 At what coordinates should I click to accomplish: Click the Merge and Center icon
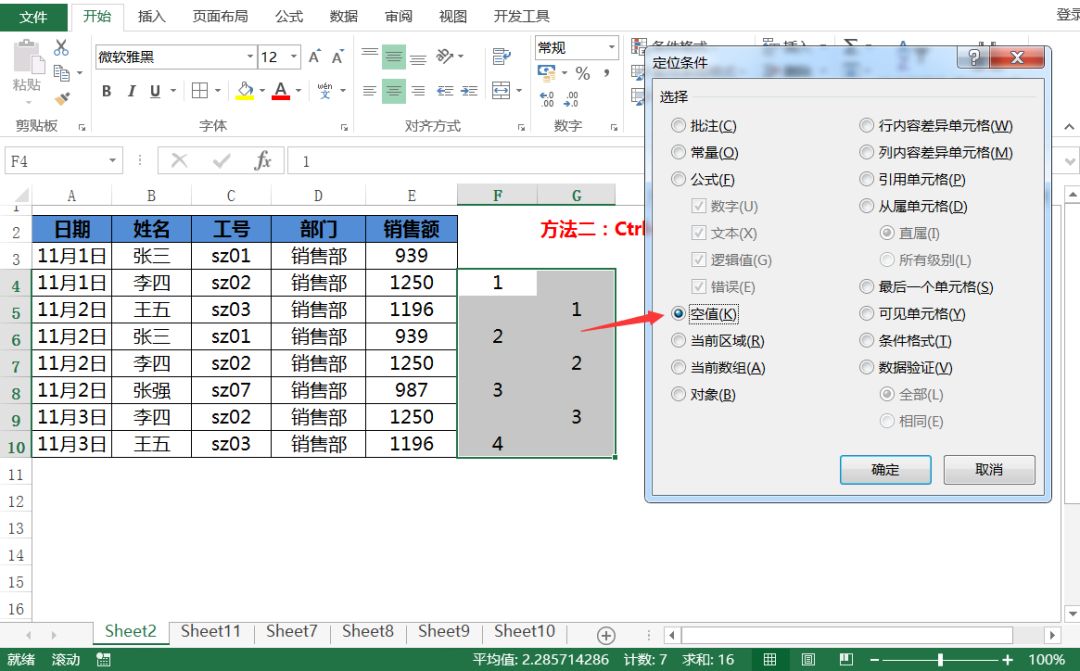click(501, 90)
